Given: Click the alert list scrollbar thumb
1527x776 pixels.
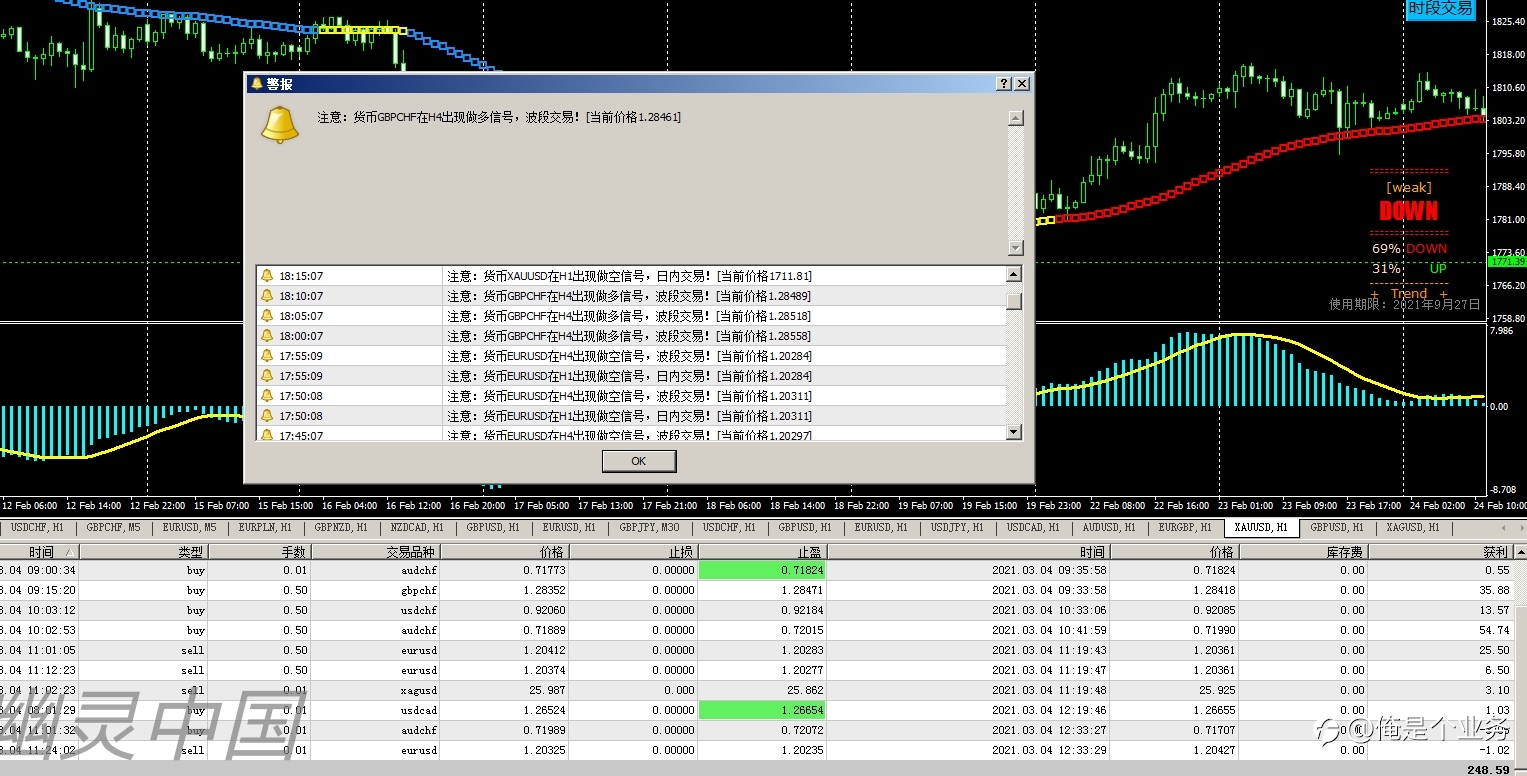Looking at the screenshot, I should (x=1014, y=301).
